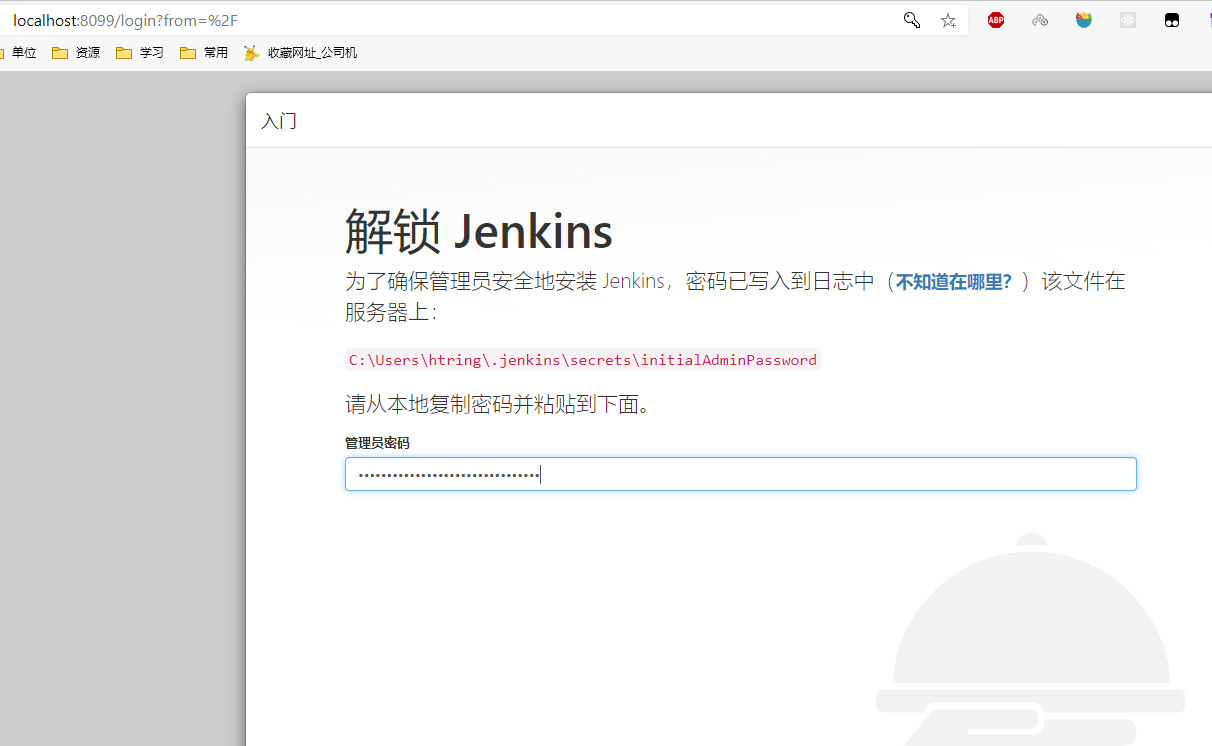Open the 收藏网址_公司机 bookmark
Screen dimensions: 1212x746
click(300, 53)
